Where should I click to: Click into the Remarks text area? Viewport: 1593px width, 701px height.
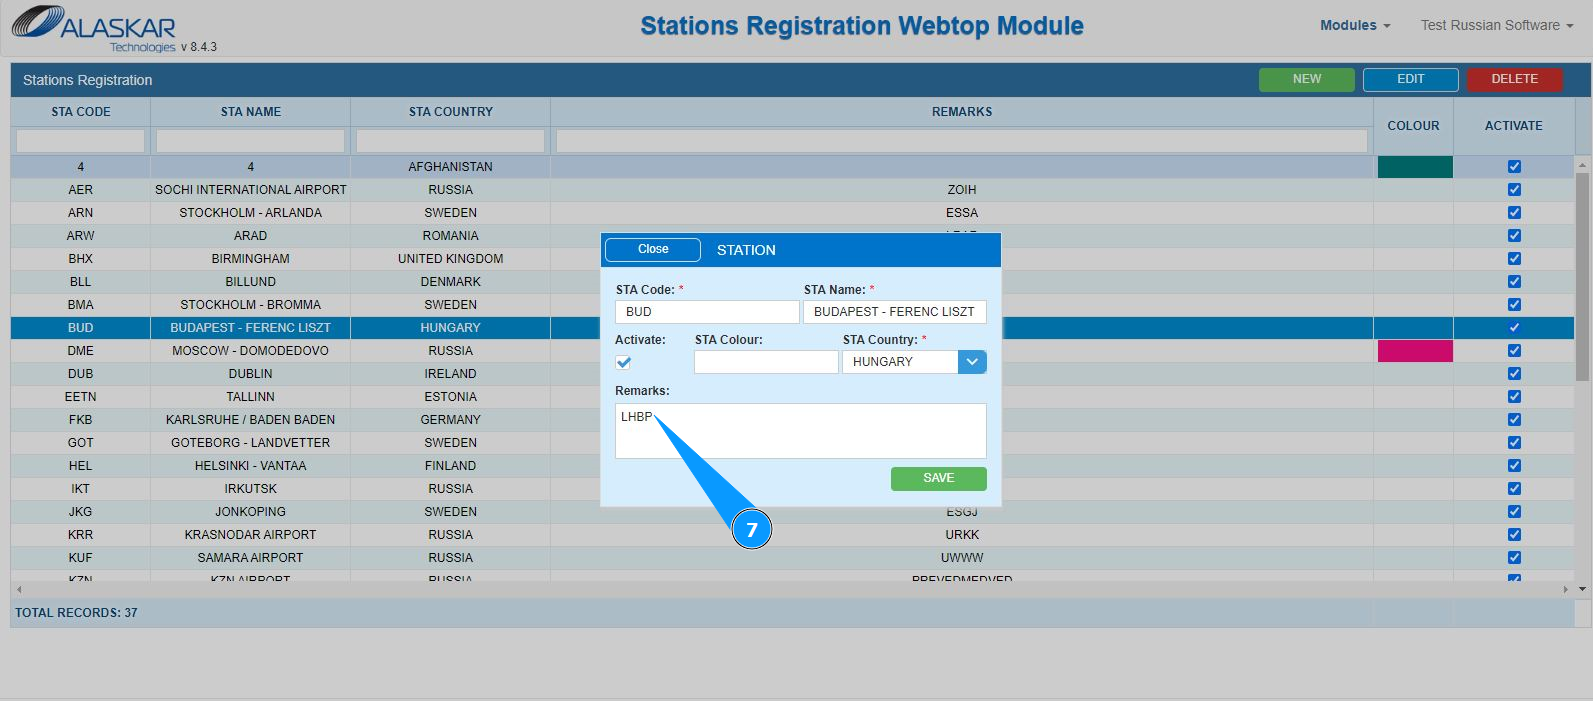point(800,431)
